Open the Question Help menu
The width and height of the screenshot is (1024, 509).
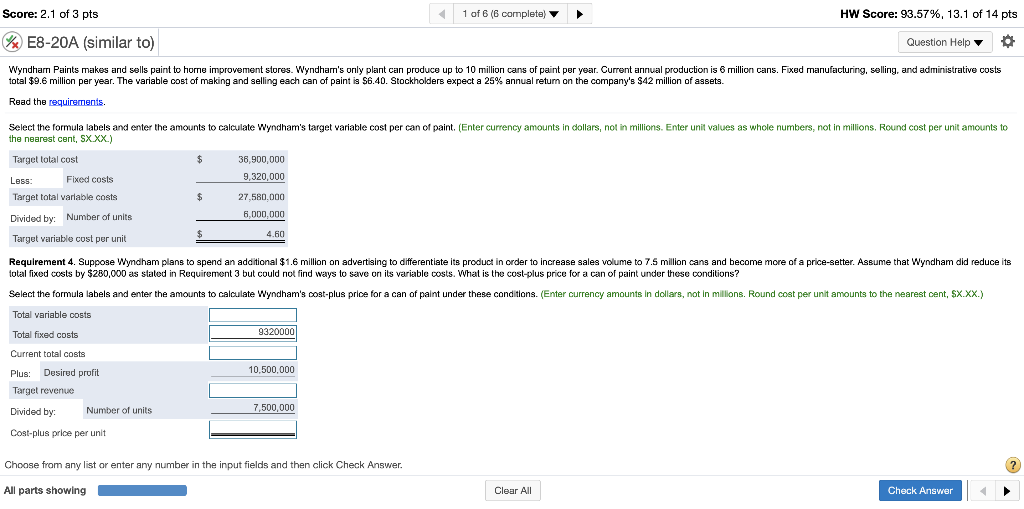[x=944, y=42]
